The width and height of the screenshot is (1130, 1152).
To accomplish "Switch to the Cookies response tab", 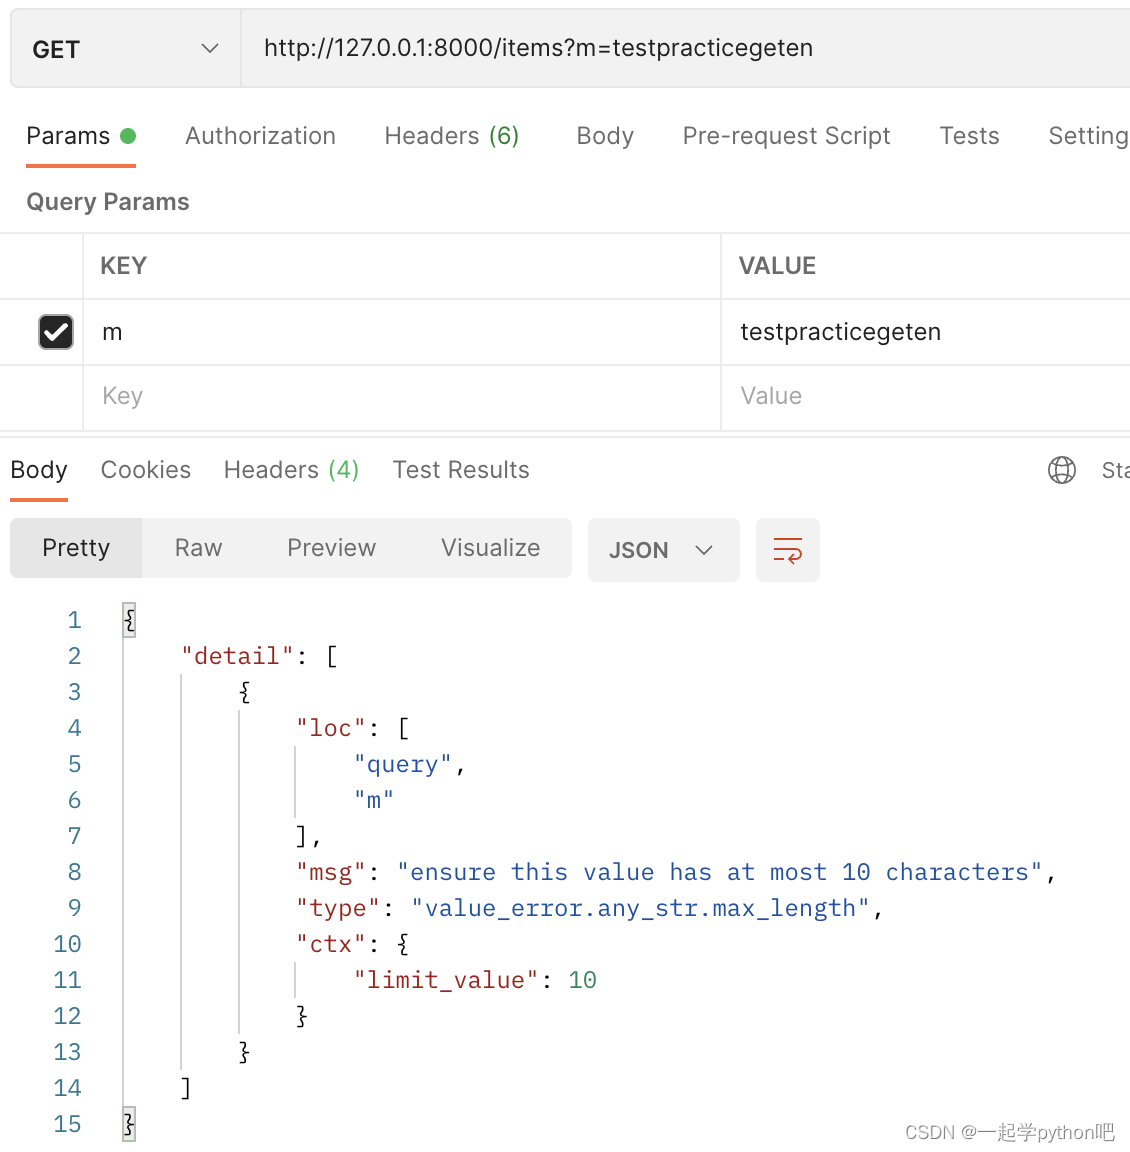I will (x=145, y=470).
